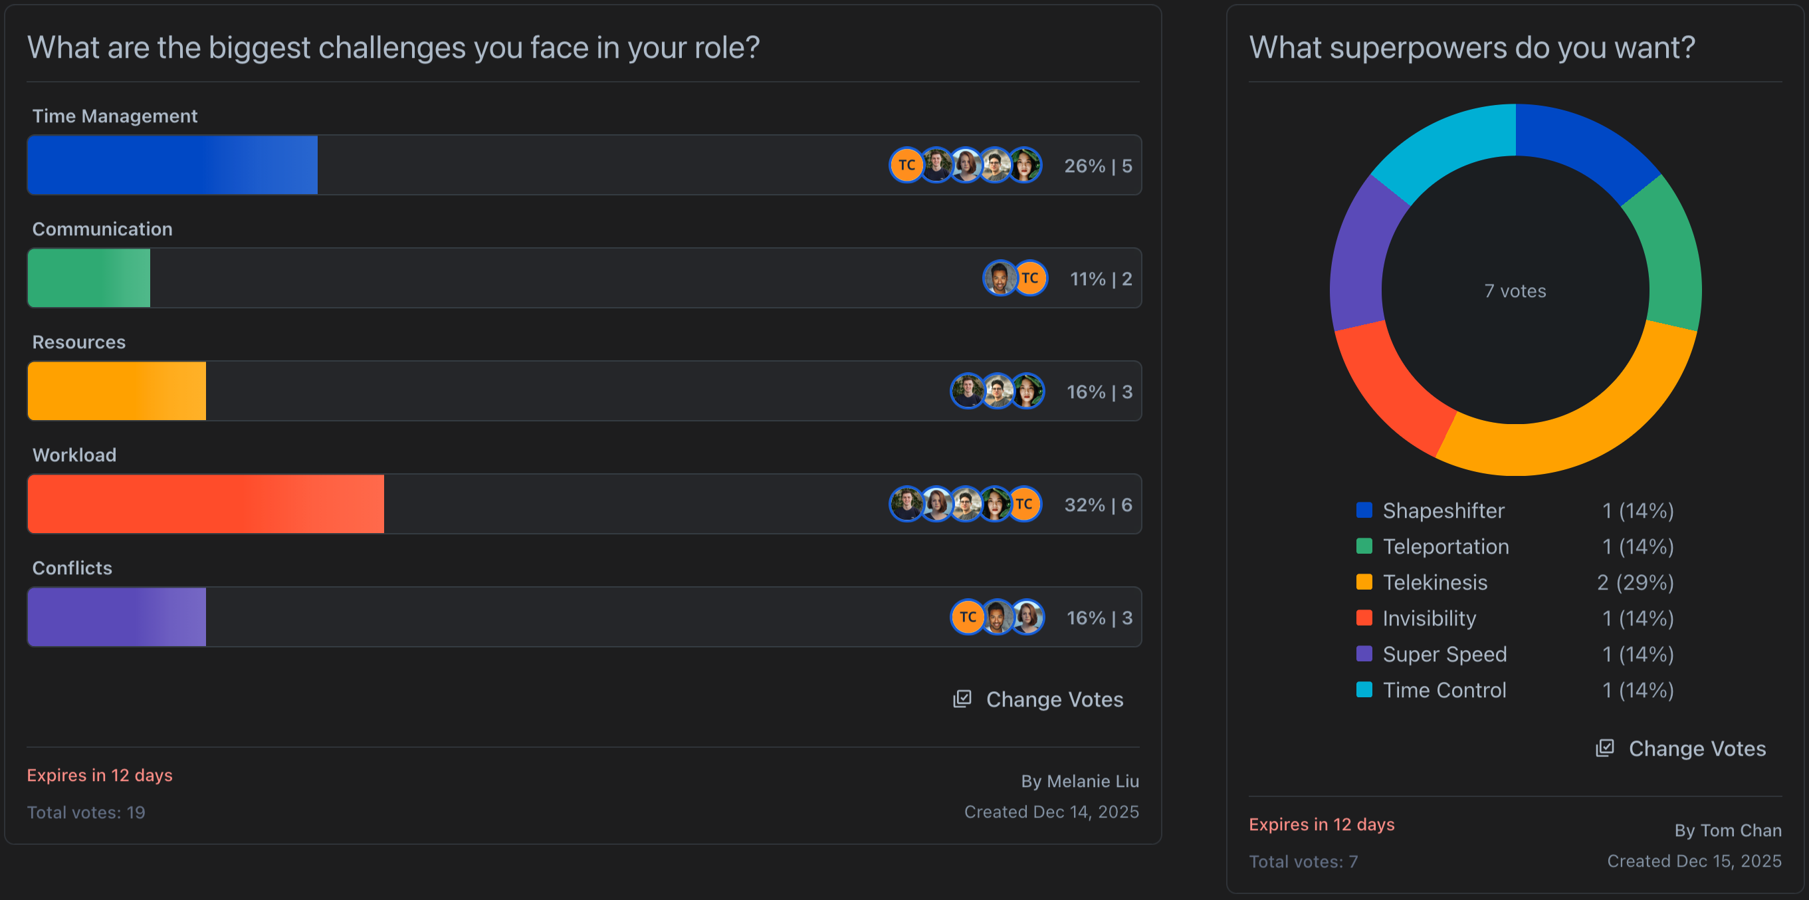Click TC avatar in Workload row
1809x900 pixels.
pos(1024,505)
